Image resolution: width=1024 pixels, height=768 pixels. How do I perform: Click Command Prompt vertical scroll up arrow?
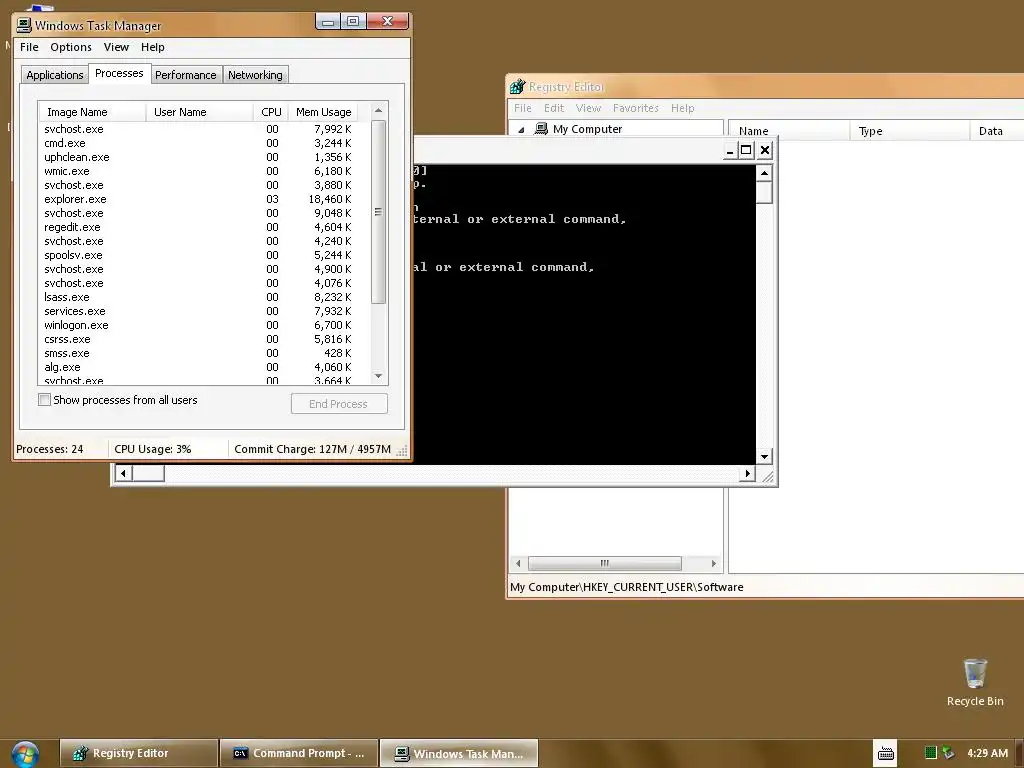coord(764,173)
